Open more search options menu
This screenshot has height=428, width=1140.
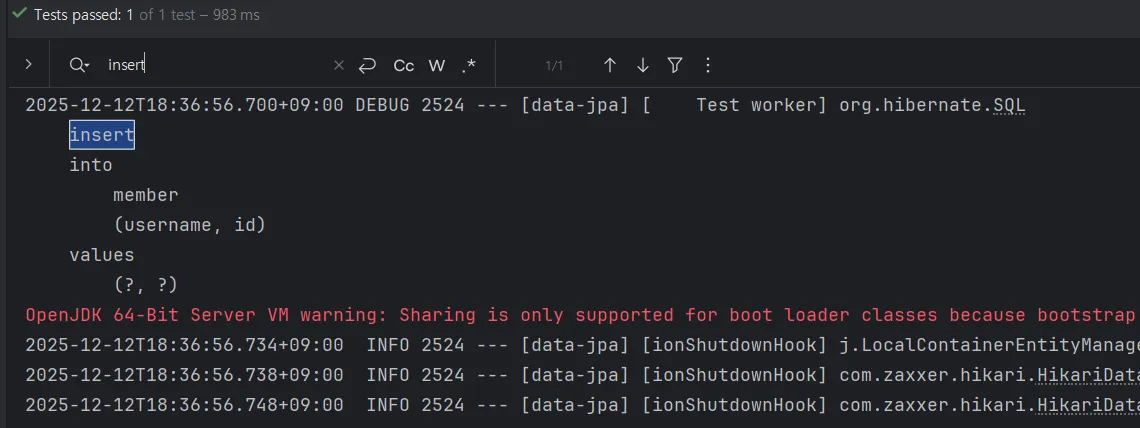click(707, 65)
